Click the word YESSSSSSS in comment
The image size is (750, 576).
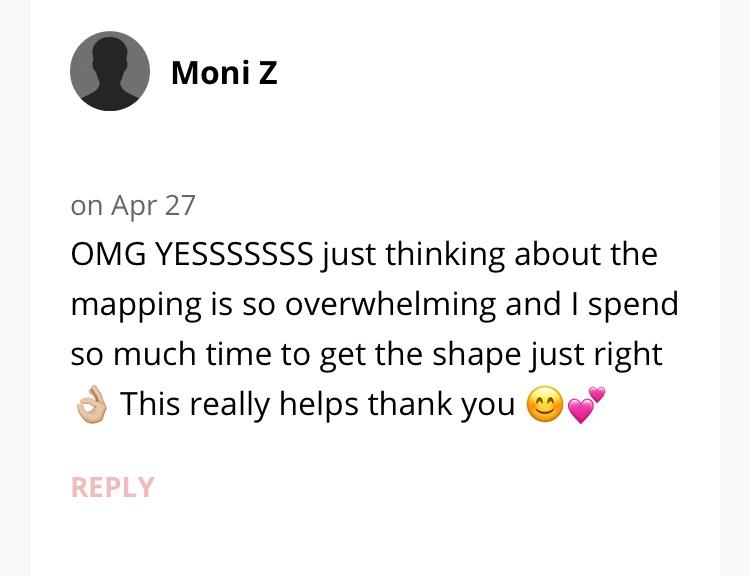tap(234, 254)
